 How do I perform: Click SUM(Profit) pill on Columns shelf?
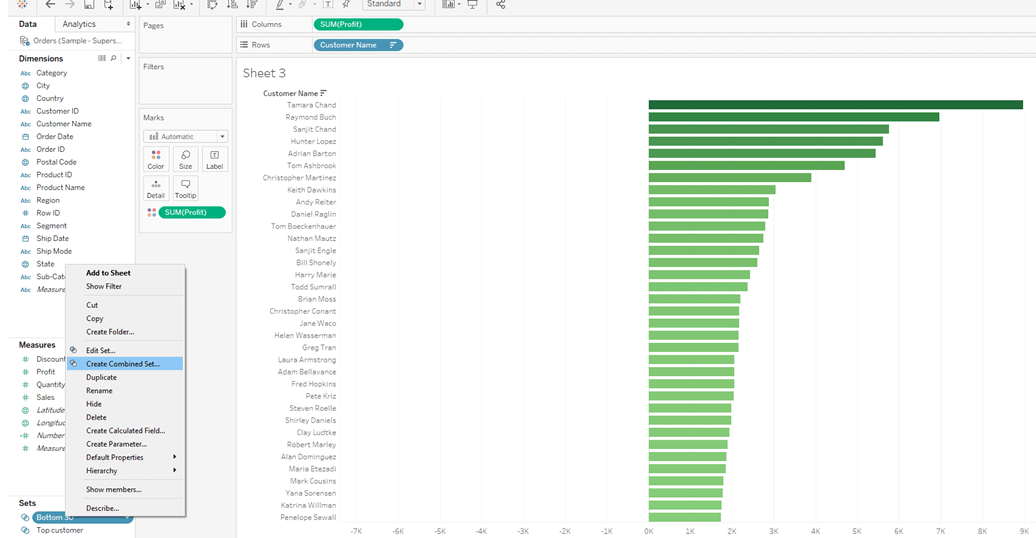coord(358,24)
